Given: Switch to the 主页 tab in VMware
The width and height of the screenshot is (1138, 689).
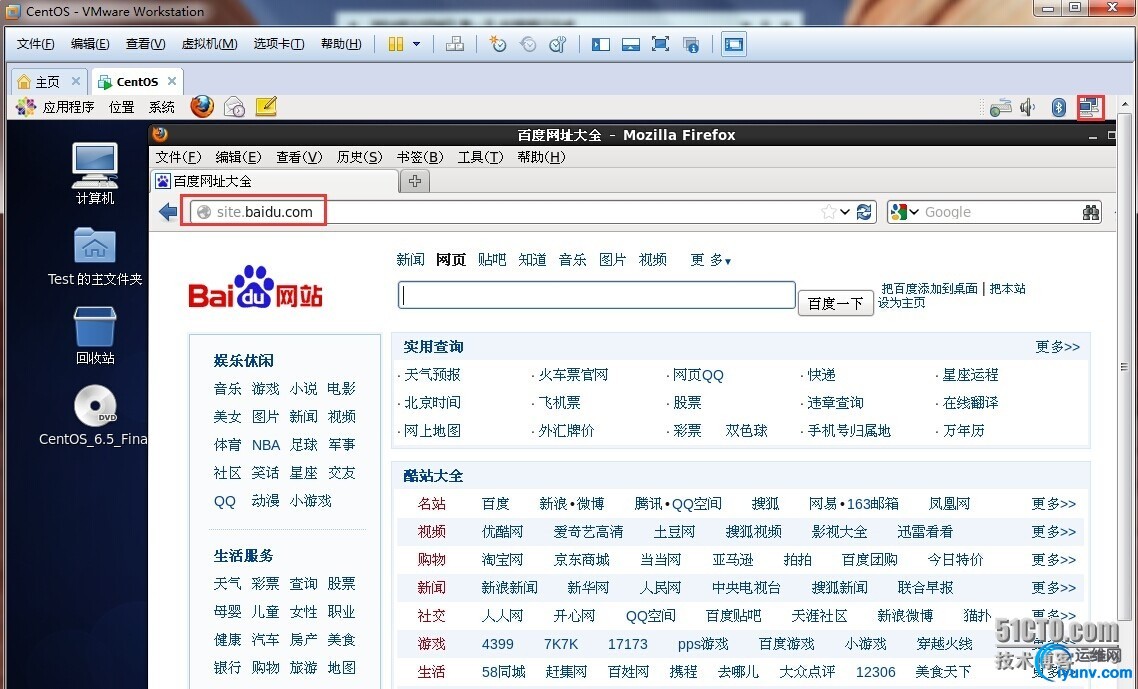Looking at the screenshot, I should [x=48, y=81].
